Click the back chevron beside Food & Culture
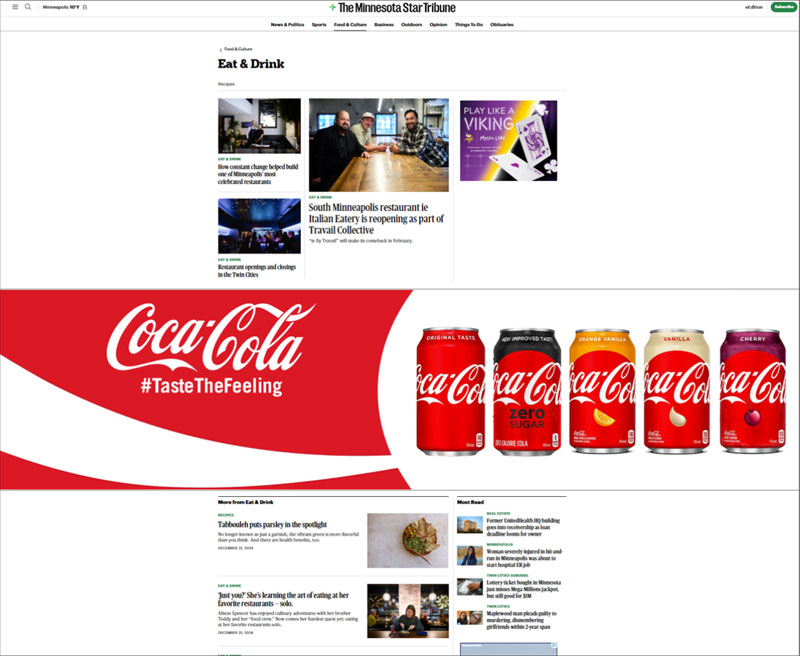 [x=220, y=49]
